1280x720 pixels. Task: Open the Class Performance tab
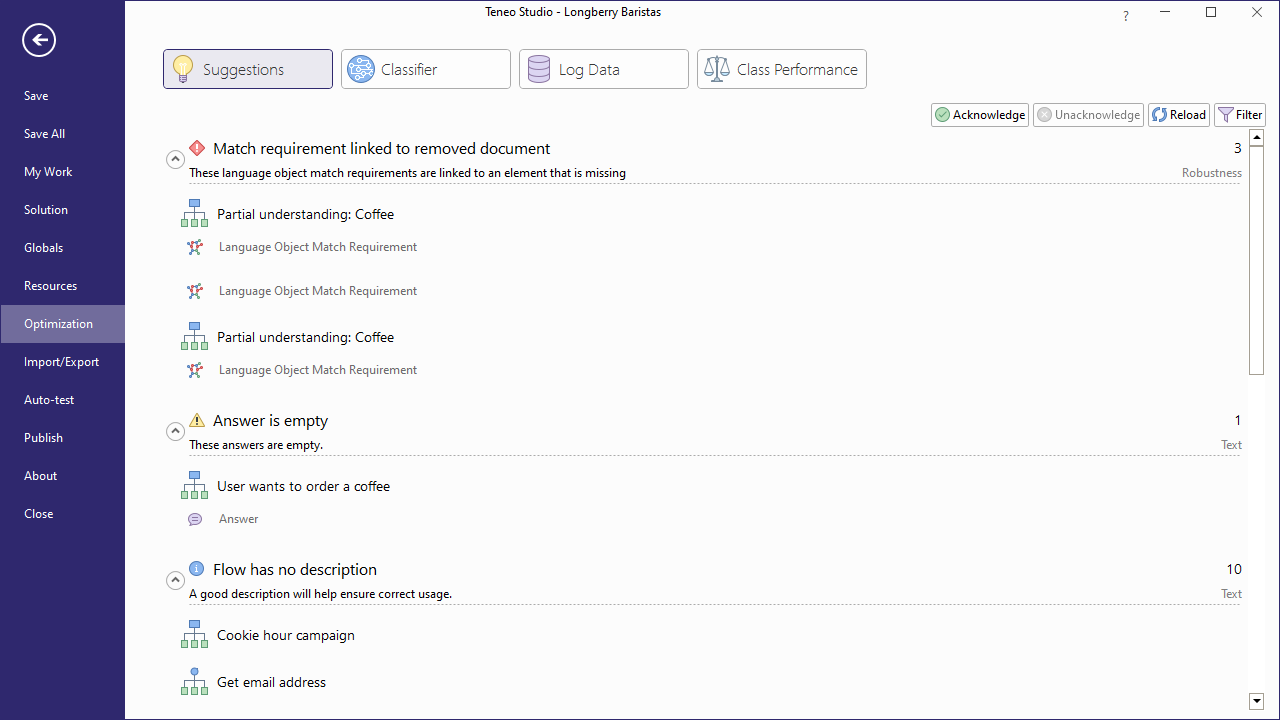coord(782,69)
